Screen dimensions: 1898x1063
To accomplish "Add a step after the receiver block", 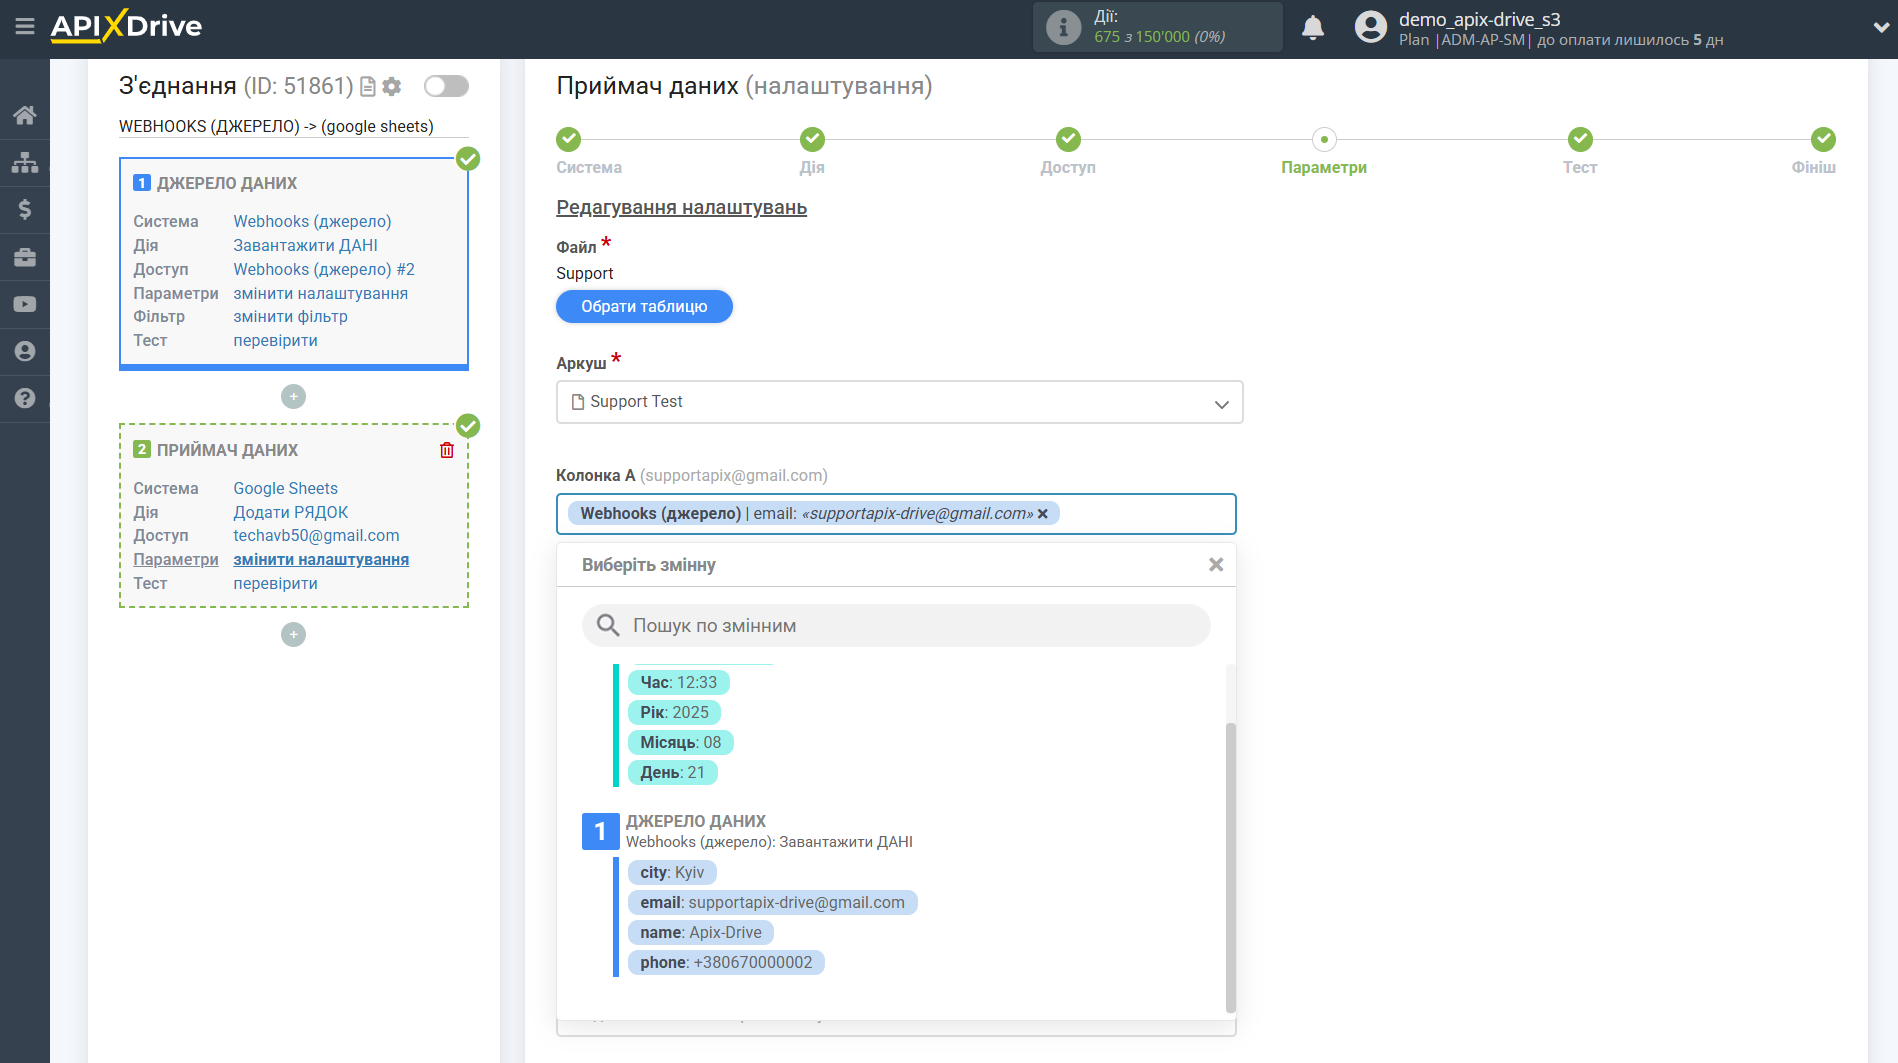I will pyautogui.click(x=293, y=635).
